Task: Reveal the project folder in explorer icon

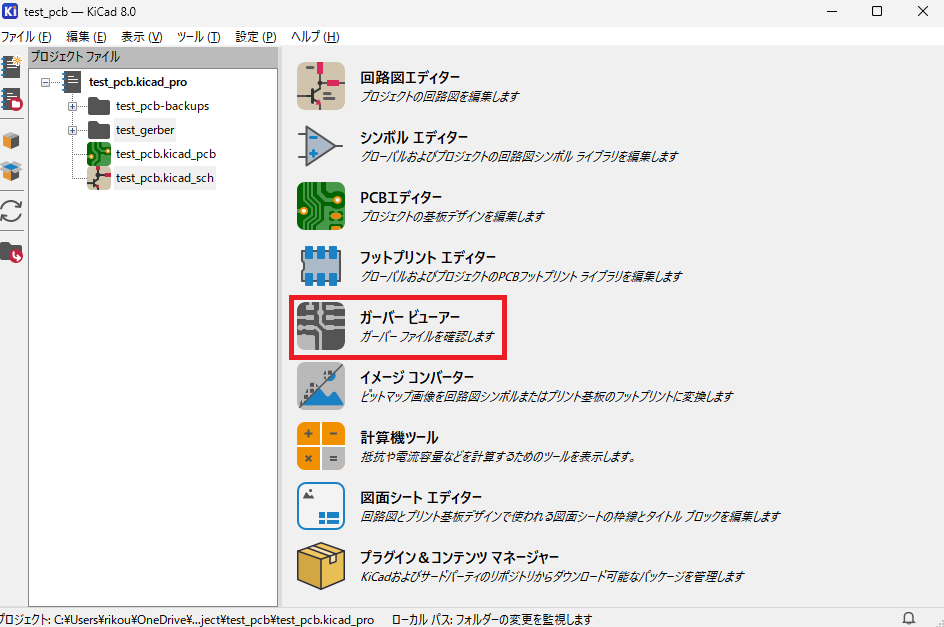Action: 11,252
